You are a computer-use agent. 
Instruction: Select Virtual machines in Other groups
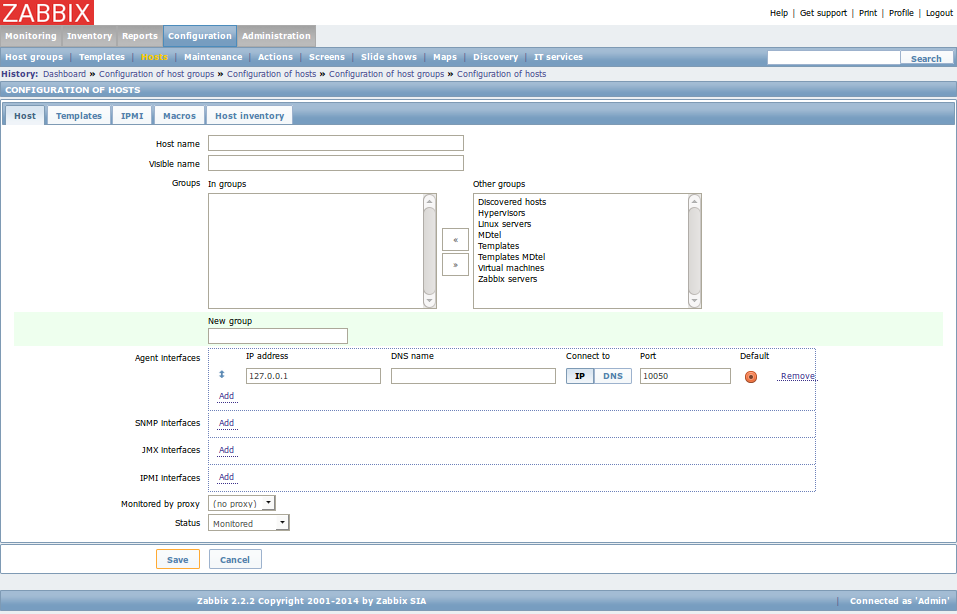tap(511, 268)
